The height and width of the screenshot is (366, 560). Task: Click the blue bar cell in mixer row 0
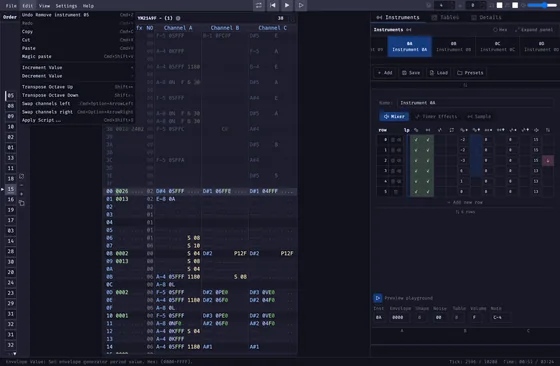tap(476, 140)
